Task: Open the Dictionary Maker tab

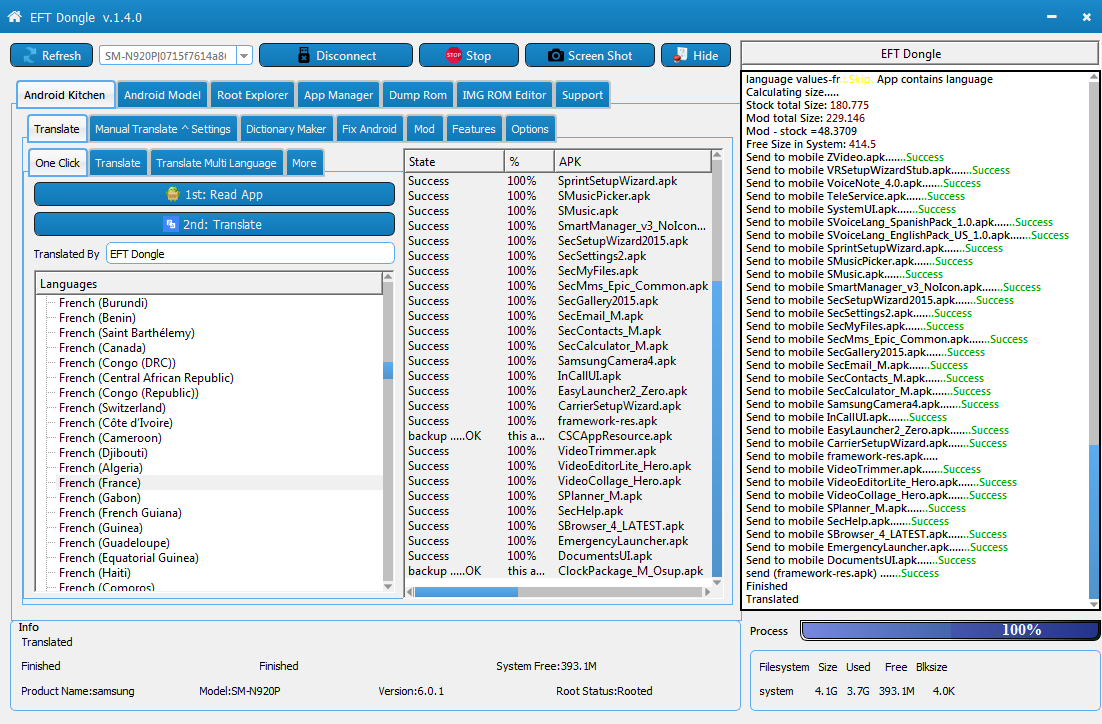Action: (286, 129)
